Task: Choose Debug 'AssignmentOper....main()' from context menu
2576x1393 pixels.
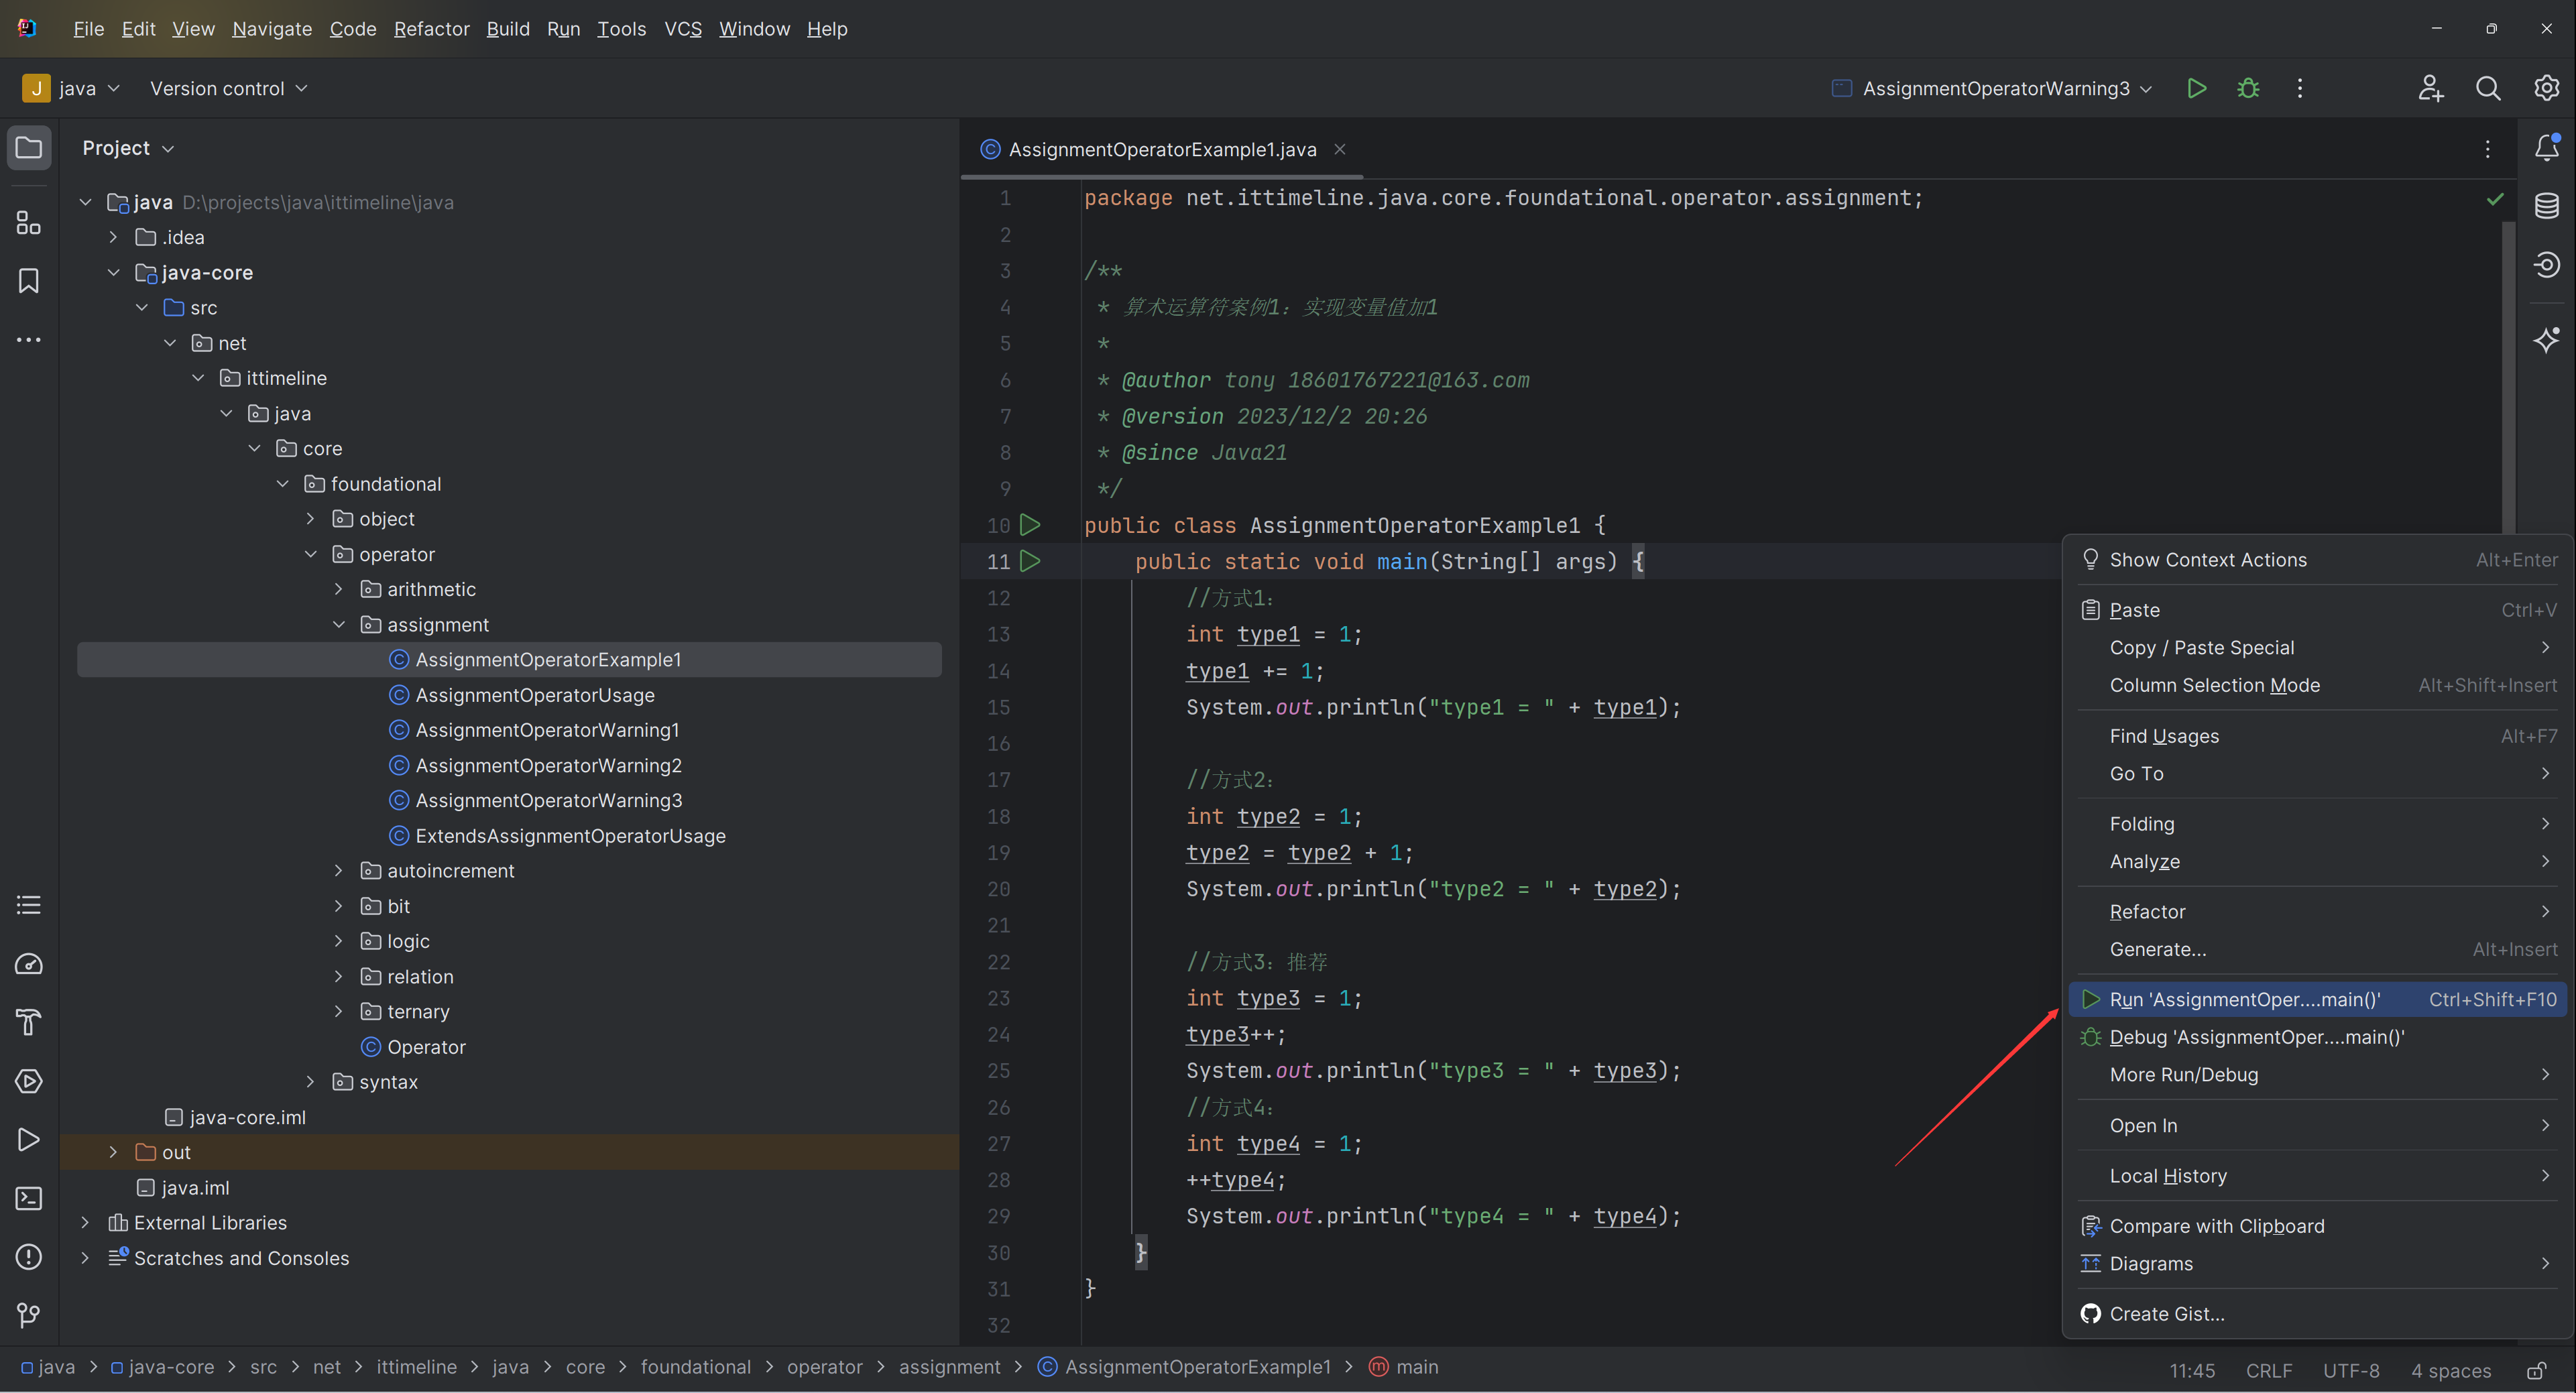Action: (2318, 1037)
